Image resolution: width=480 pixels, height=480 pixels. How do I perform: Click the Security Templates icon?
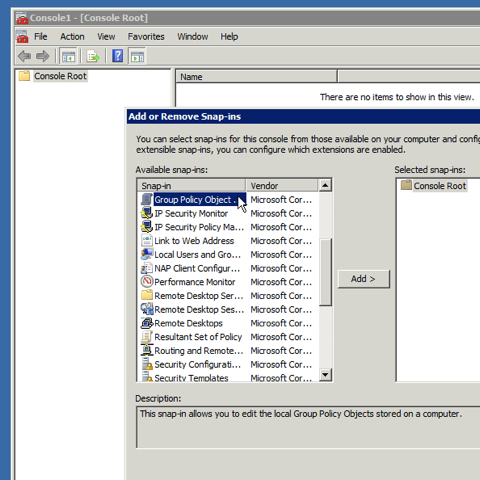coord(146,377)
